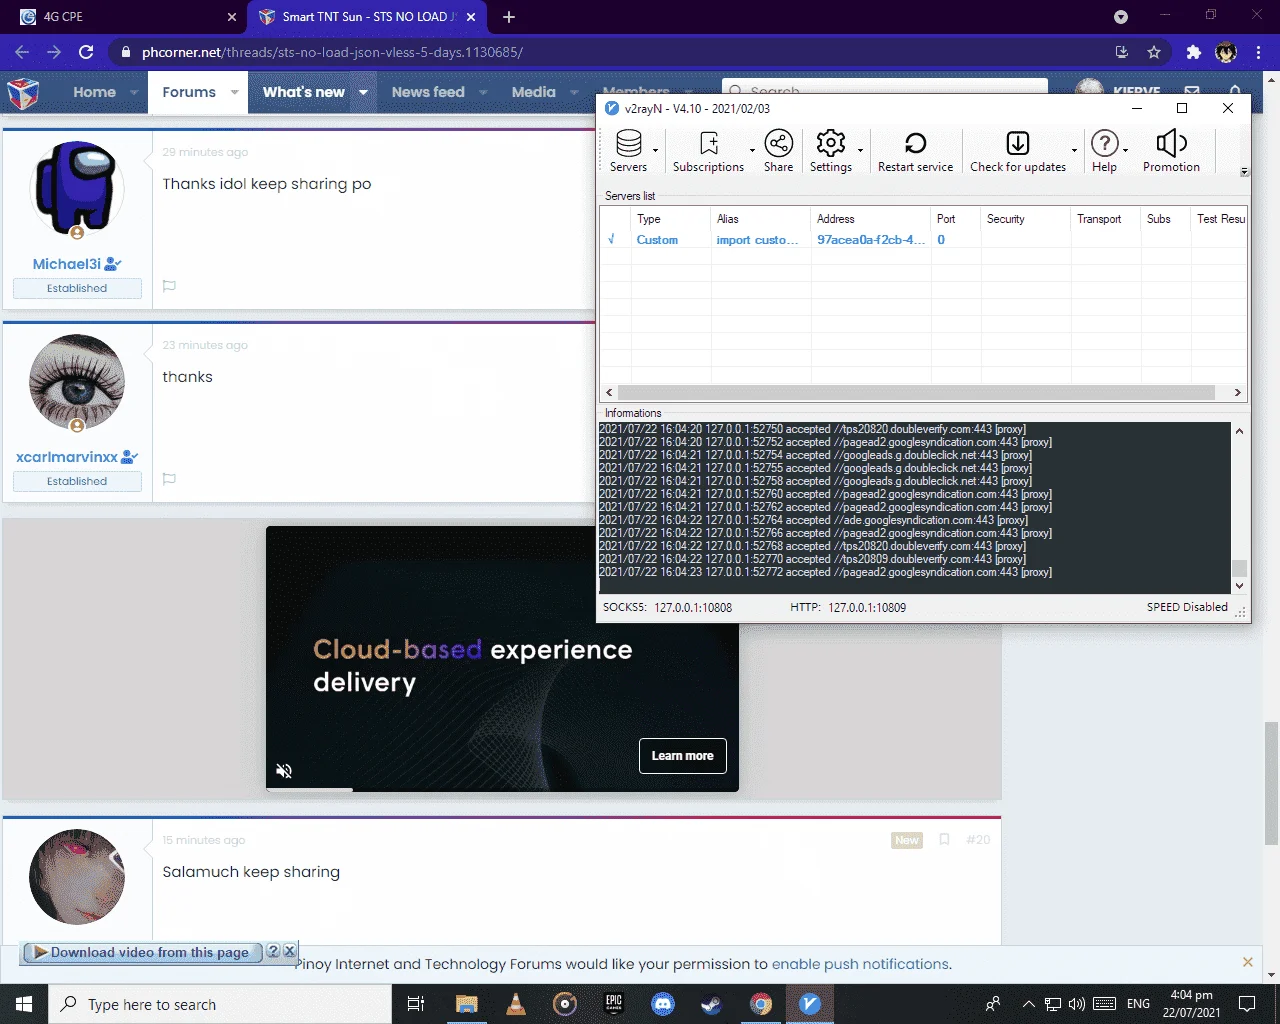Image resolution: width=1280 pixels, height=1024 pixels.
Task: Open v2rayN Settings gear
Action: (x=831, y=152)
